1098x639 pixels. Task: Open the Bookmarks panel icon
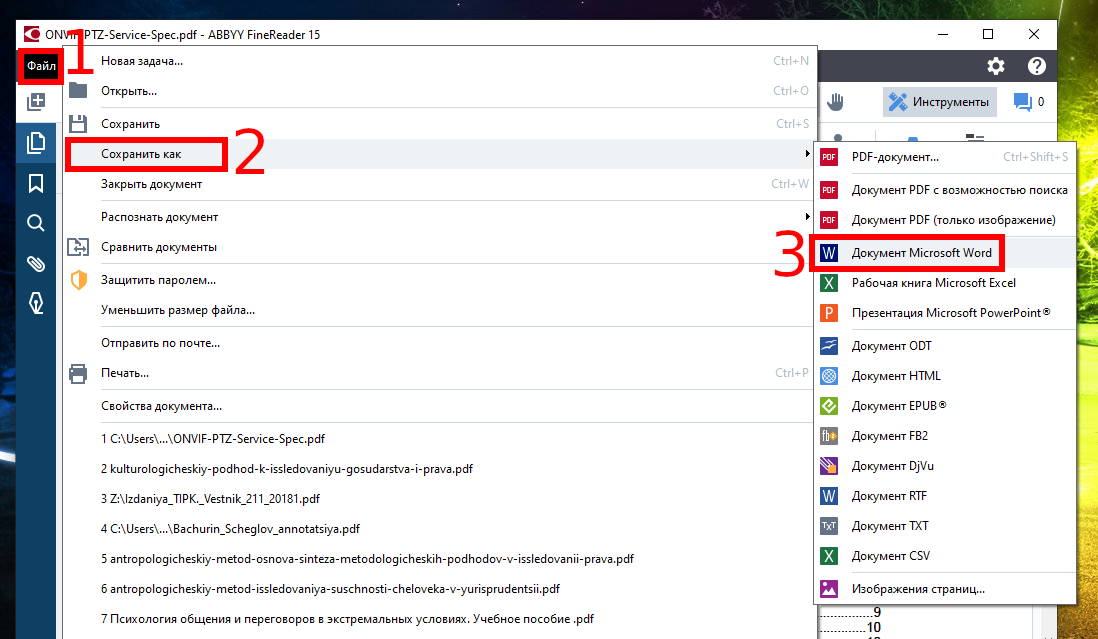click(36, 183)
